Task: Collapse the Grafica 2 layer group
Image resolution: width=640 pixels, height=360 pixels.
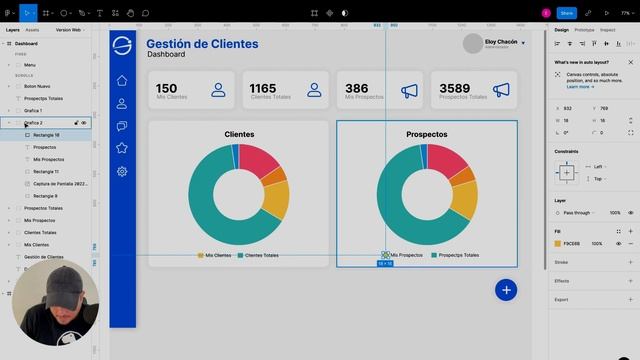Action: pyautogui.click(x=9, y=122)
